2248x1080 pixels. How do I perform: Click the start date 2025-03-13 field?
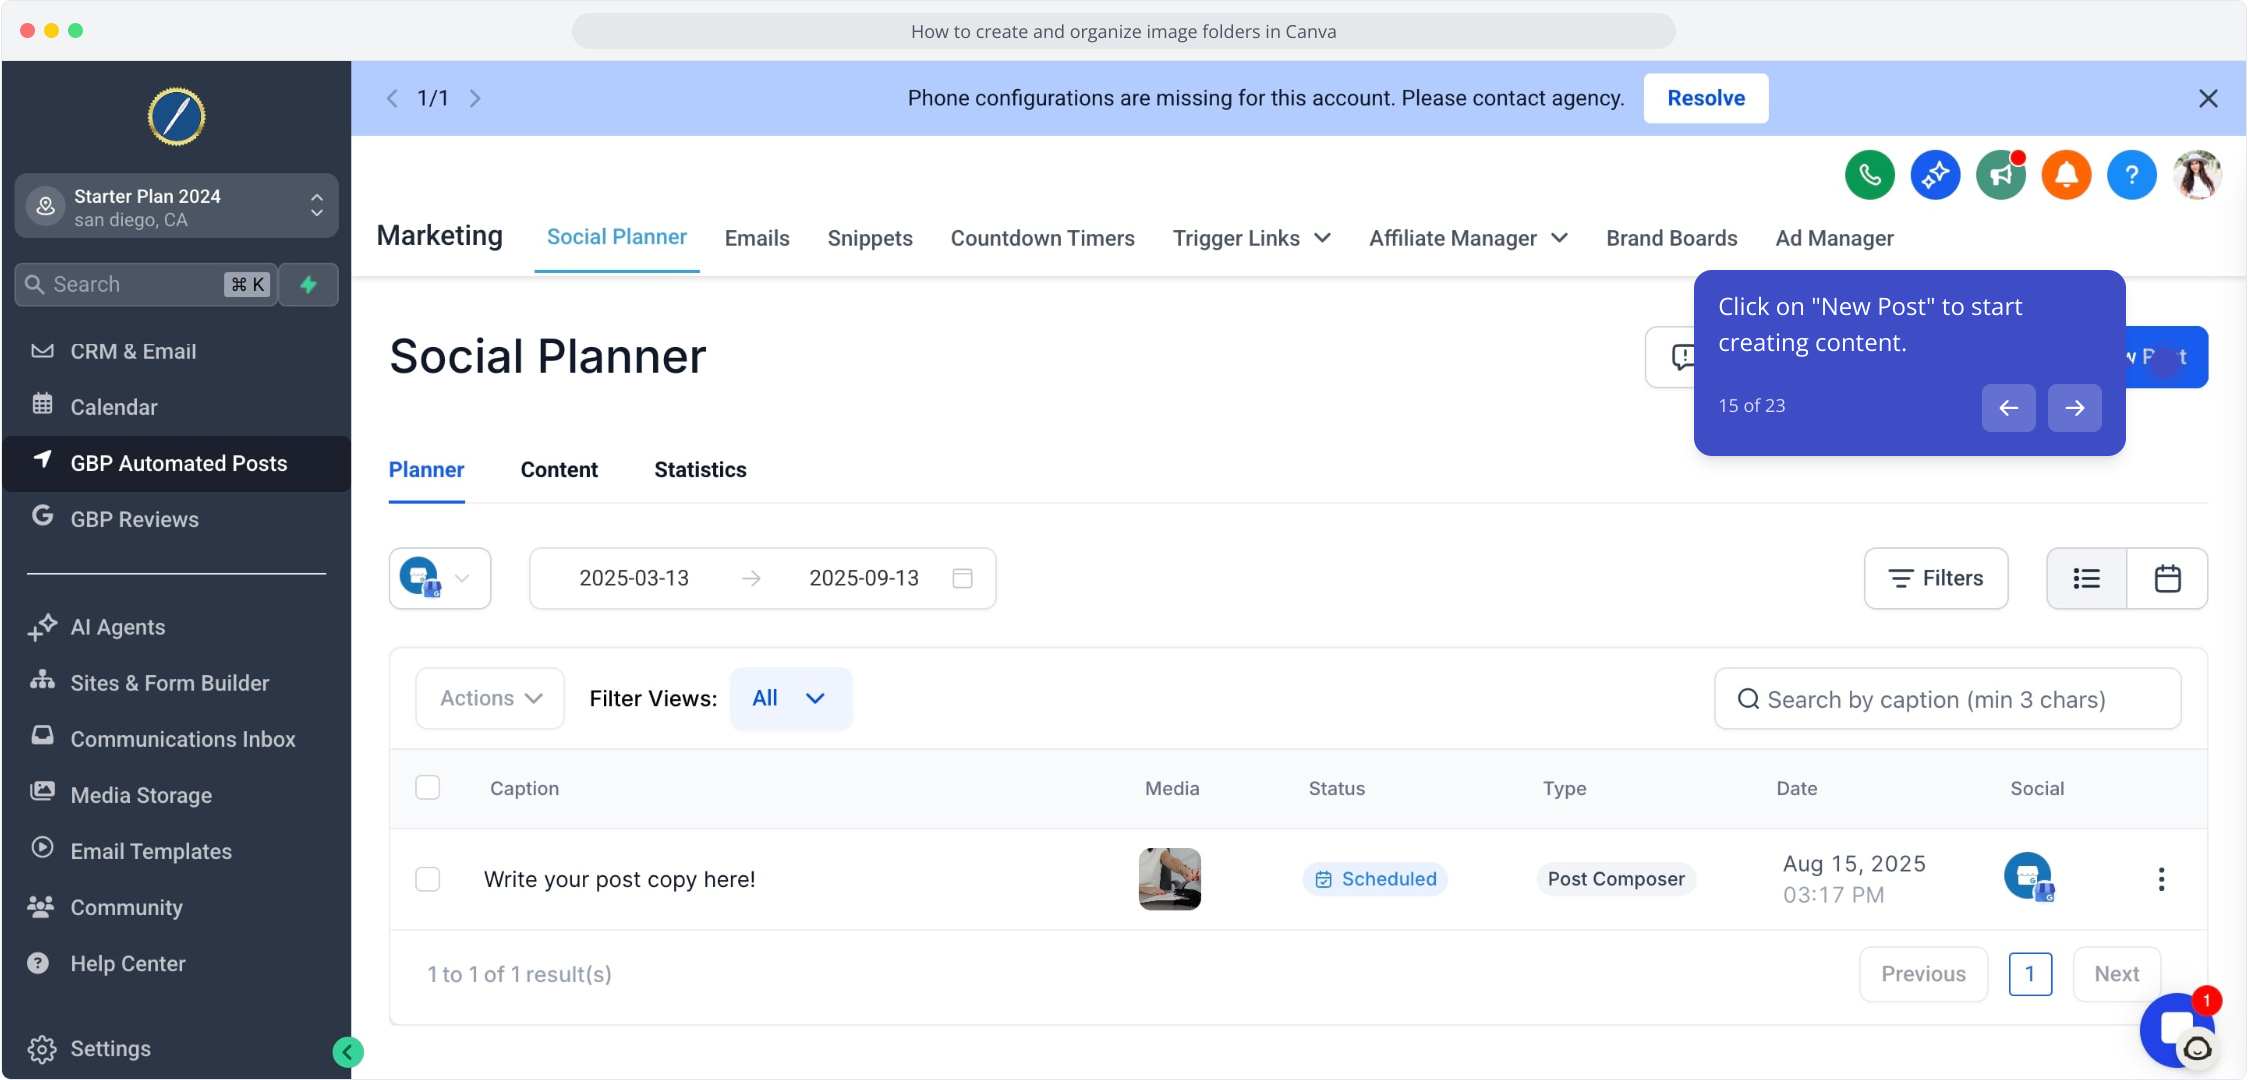(634, 578)
